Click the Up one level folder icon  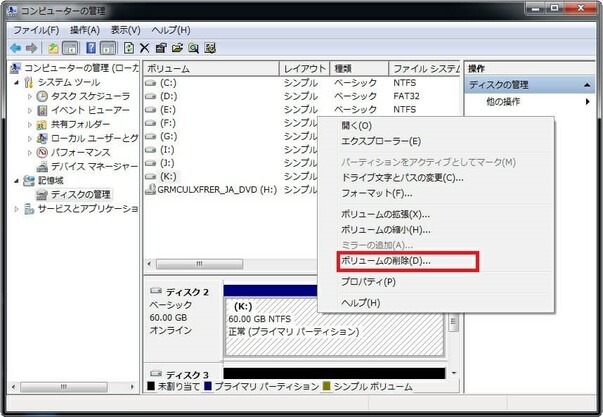point(53,48)
